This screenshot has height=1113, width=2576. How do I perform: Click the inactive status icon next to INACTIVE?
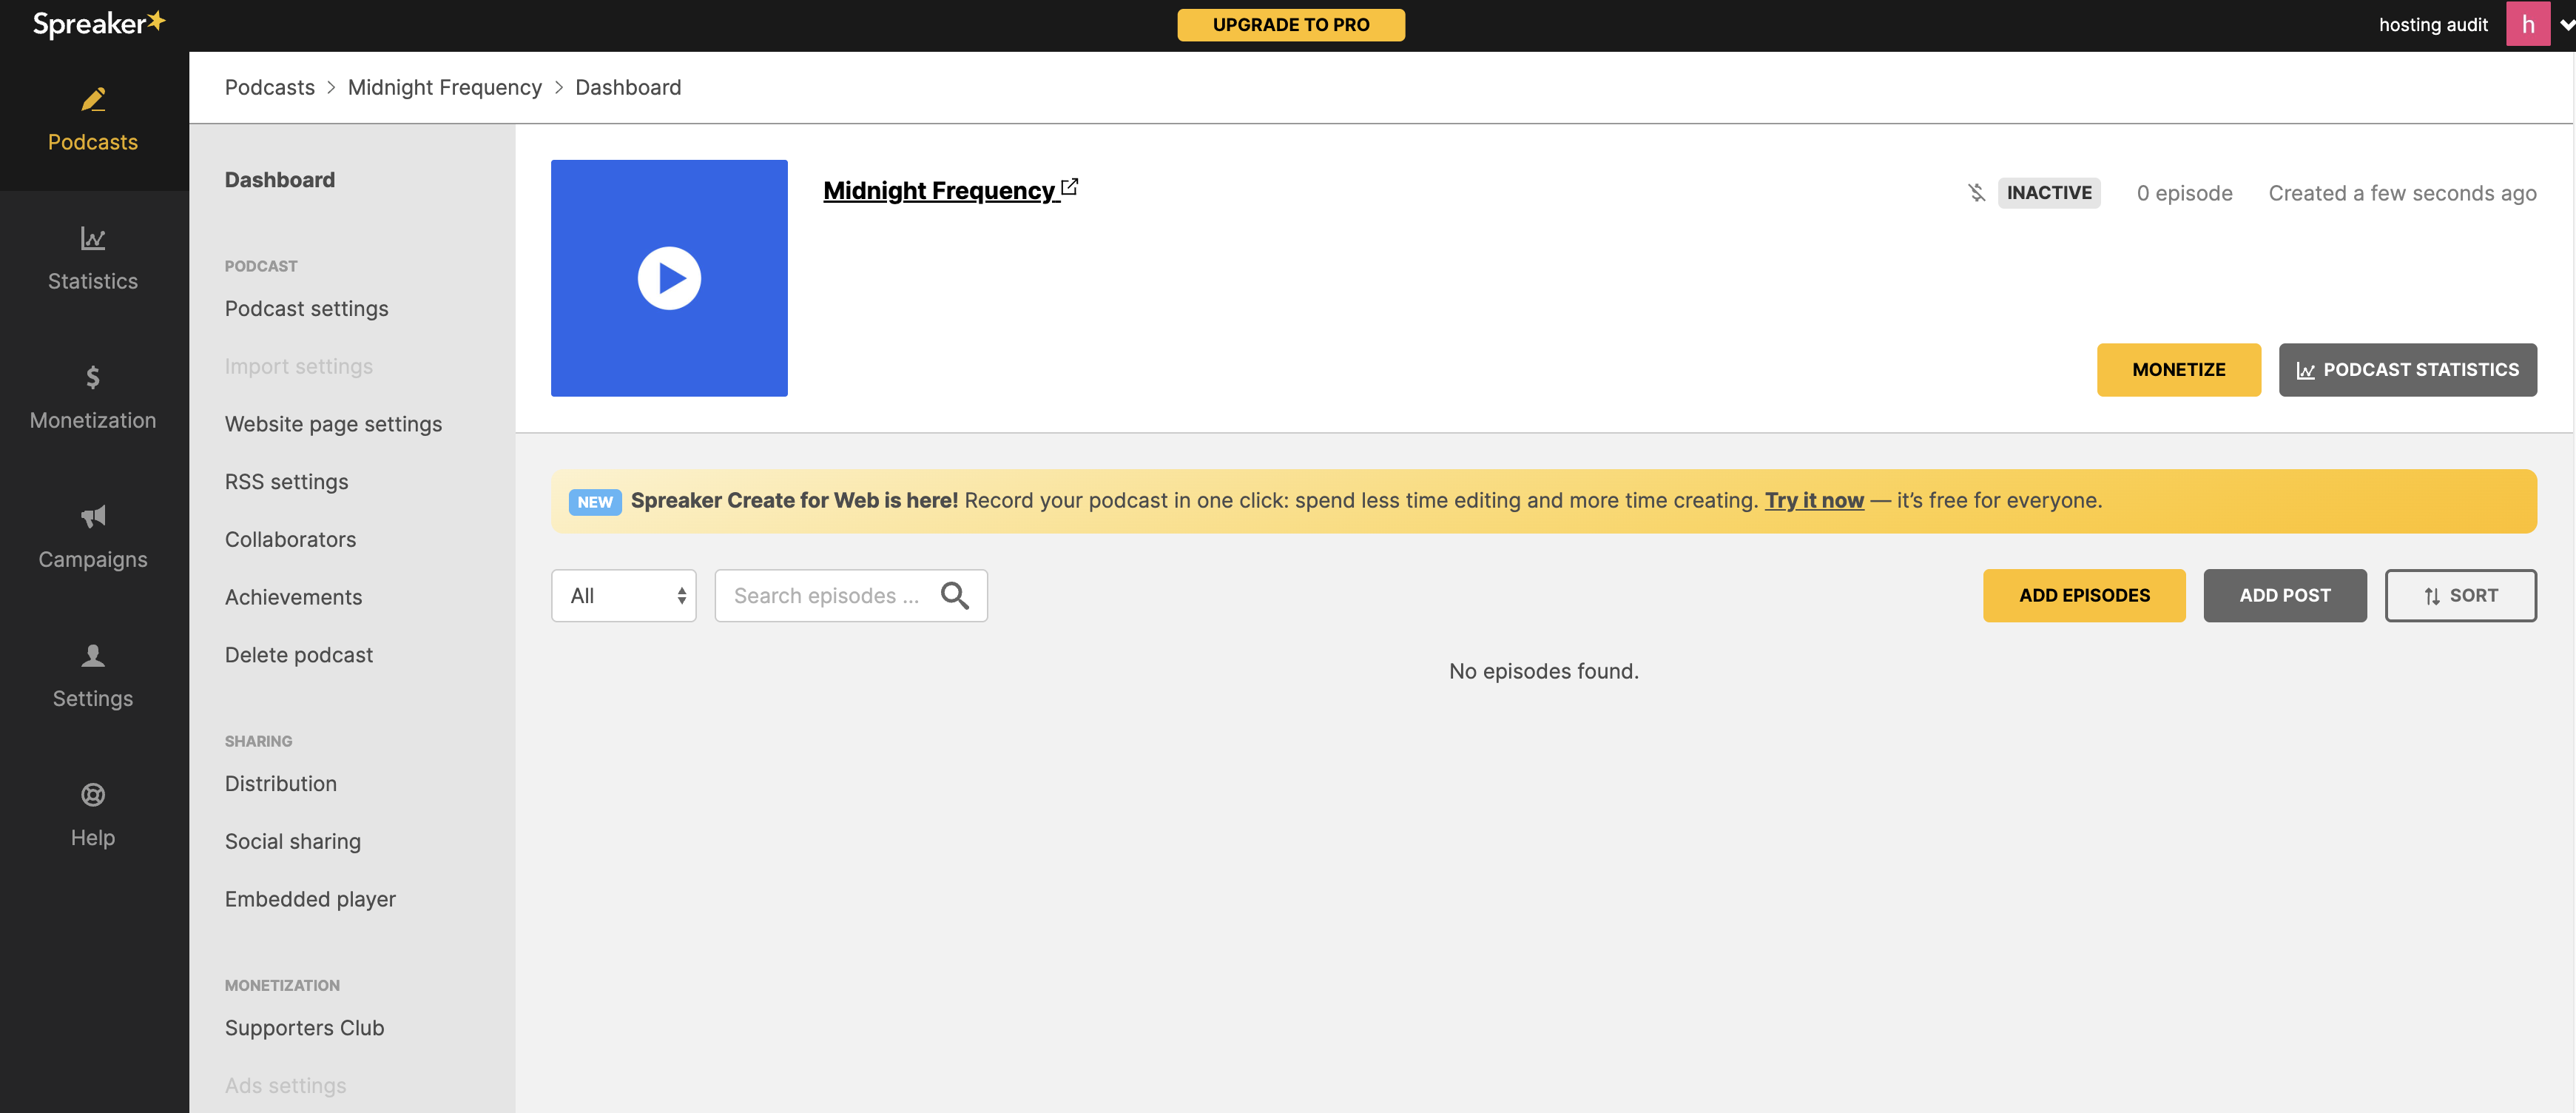tap(1977, 193)
